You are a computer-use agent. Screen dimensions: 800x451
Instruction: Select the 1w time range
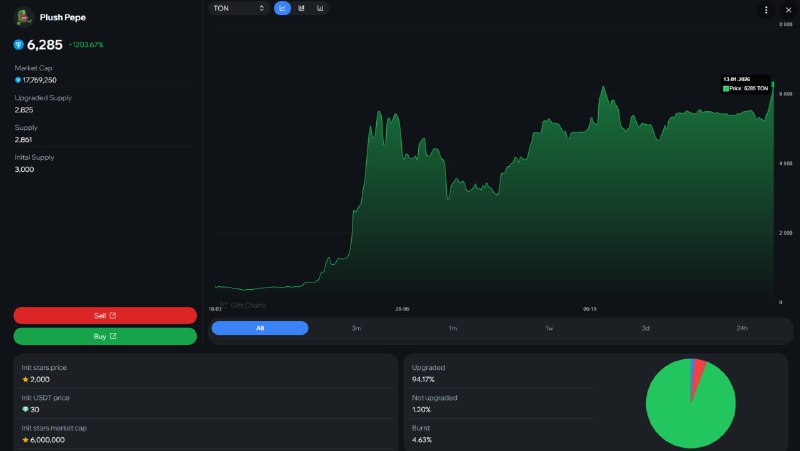pyautogui.click(x=549, y=328)
